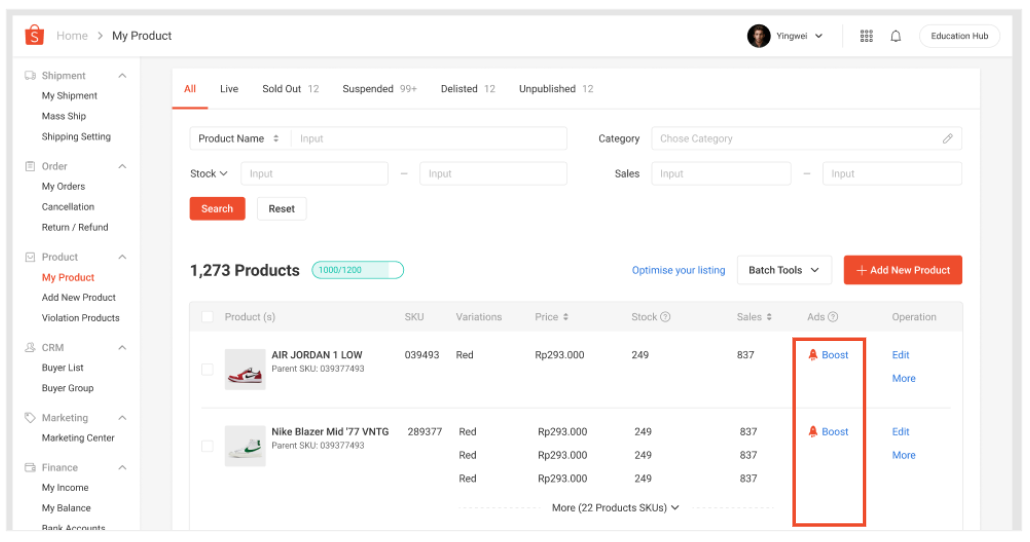
Task: Click the Shopee logo icon
Action: [34, 35]
